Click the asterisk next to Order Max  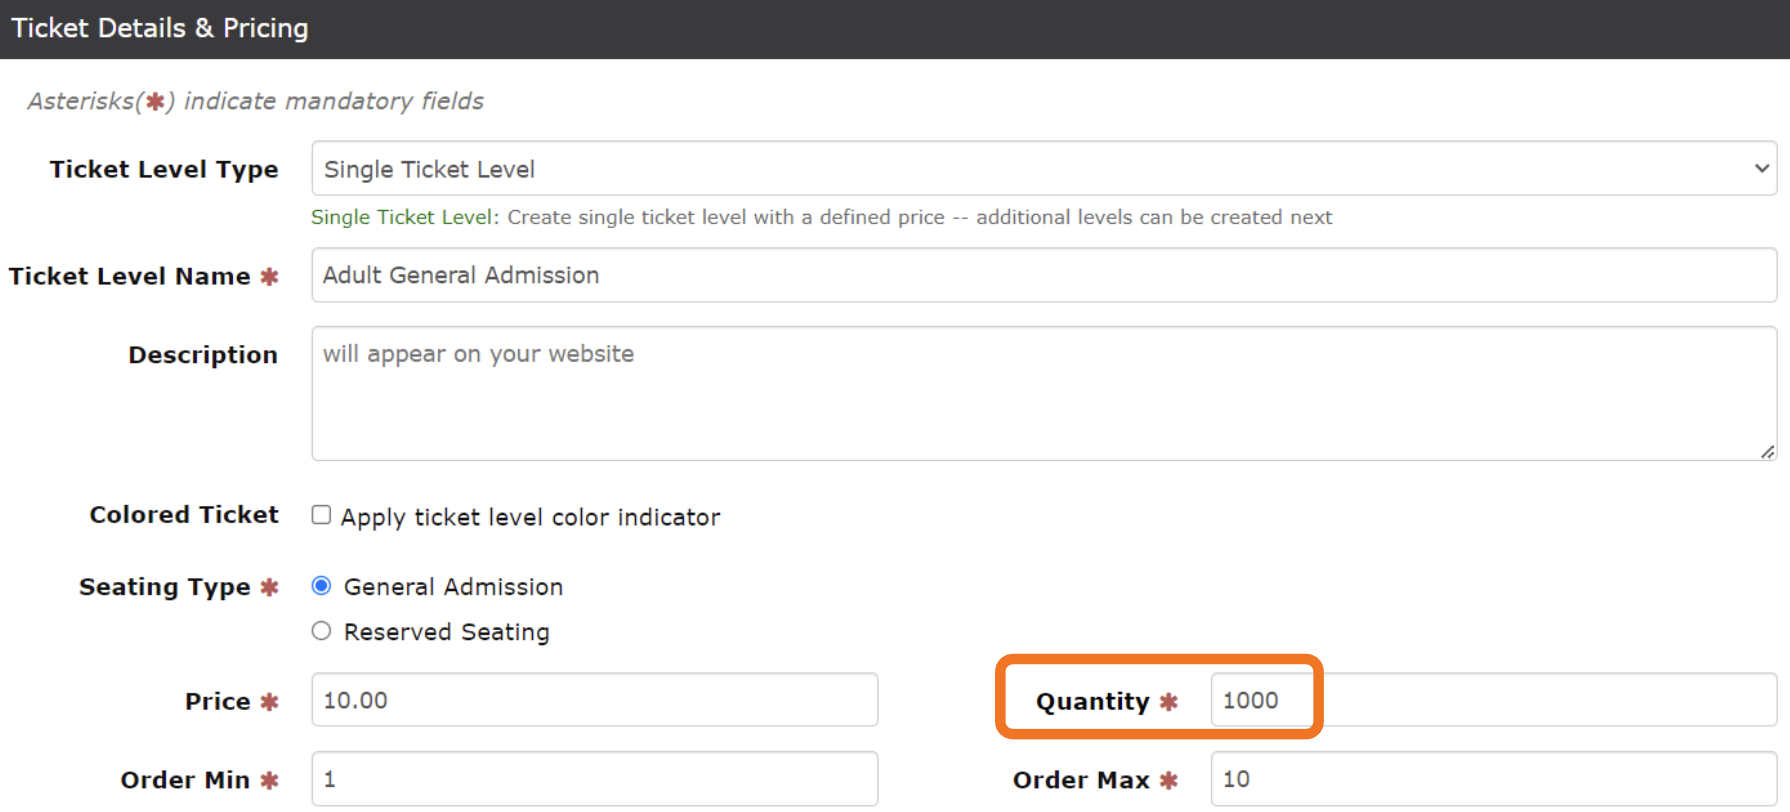pos(1168,780)
